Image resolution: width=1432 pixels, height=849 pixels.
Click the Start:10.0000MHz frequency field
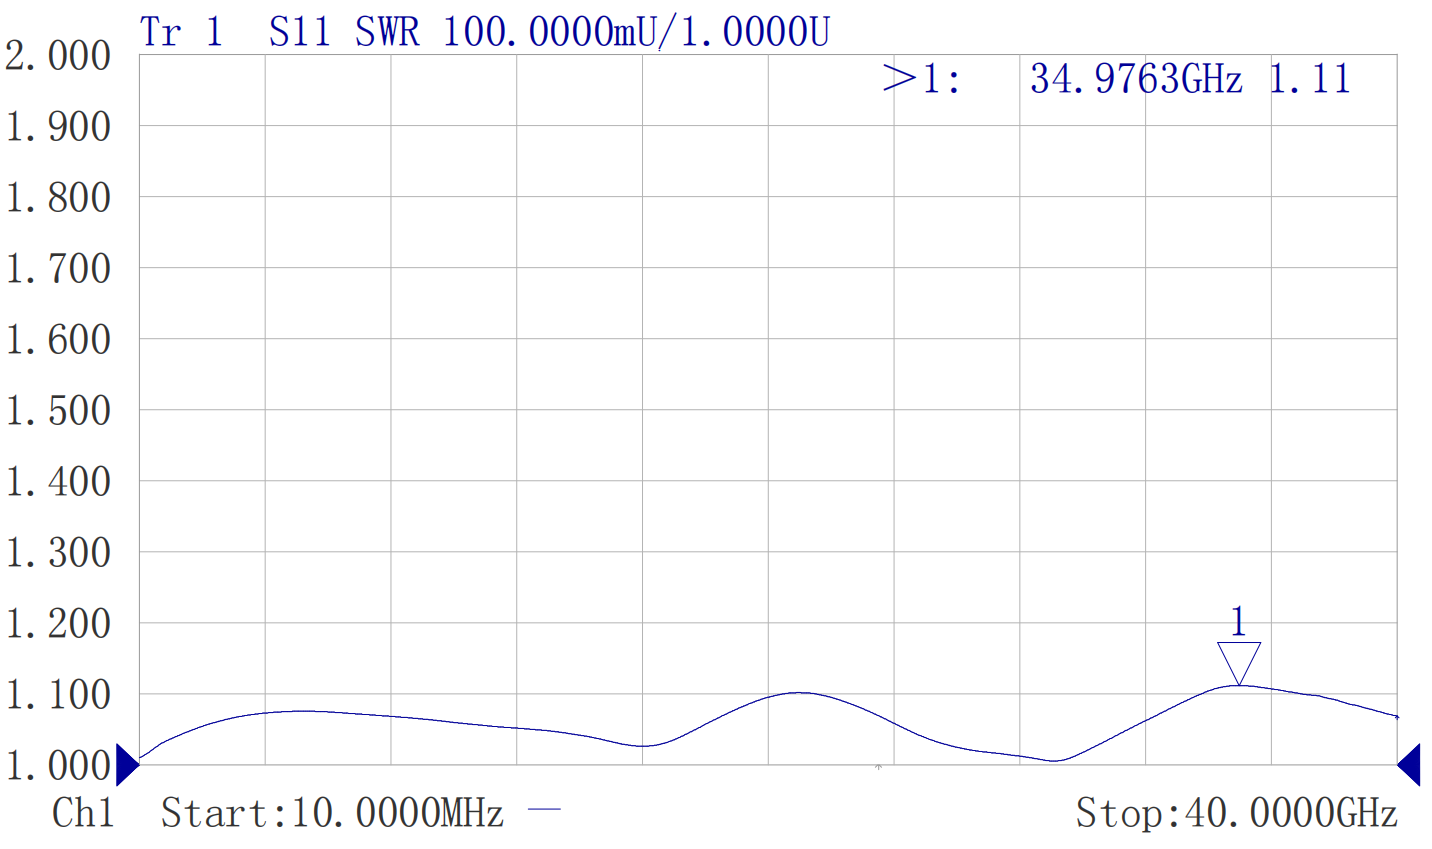(332, 813)
